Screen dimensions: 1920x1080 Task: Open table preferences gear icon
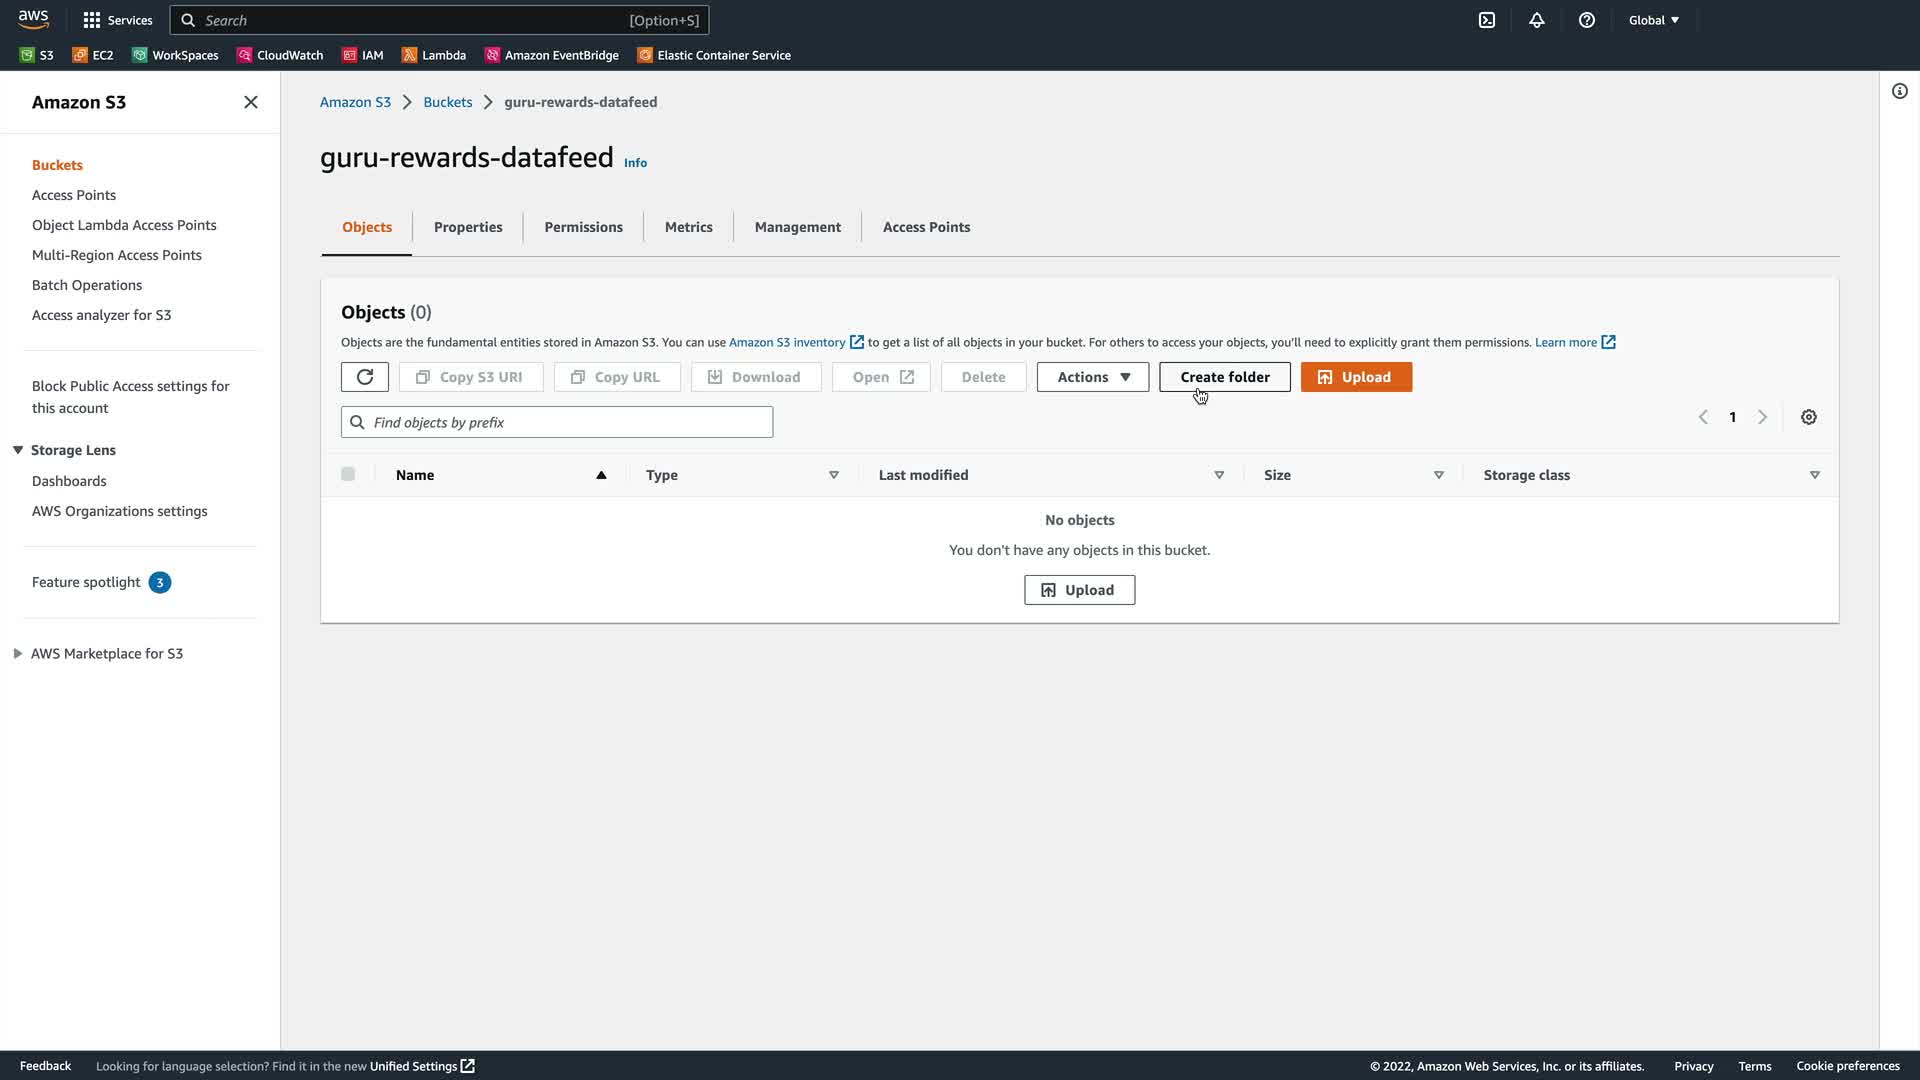(x=1809, y=417)
